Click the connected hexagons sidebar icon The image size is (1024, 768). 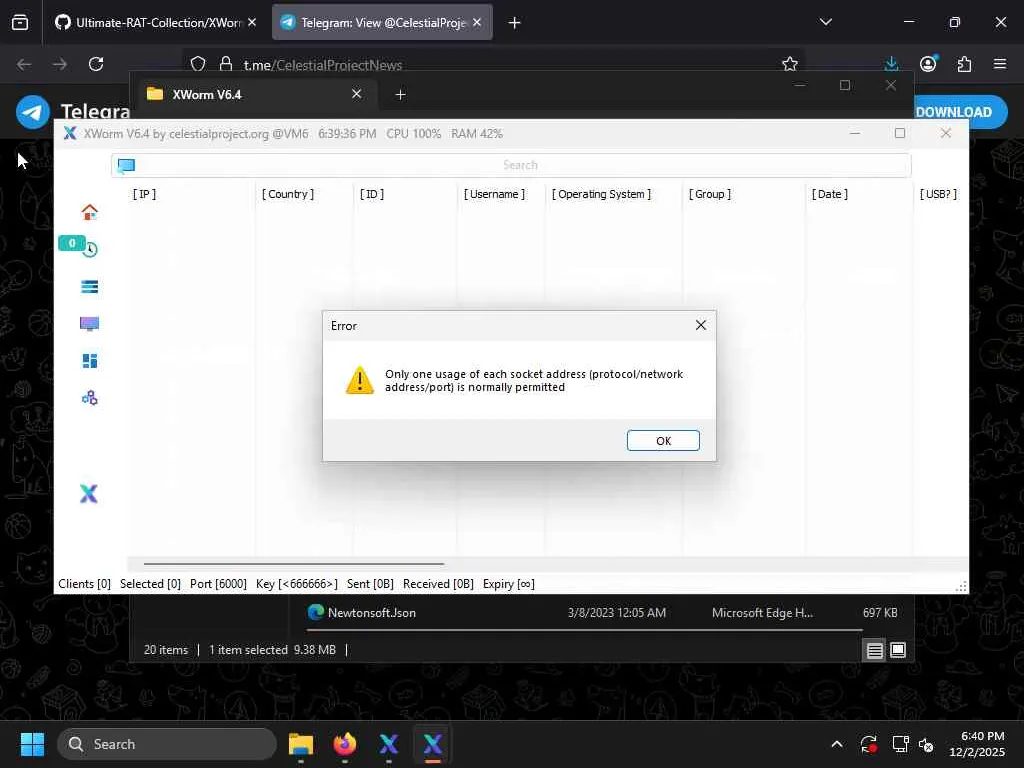[89, 398]
